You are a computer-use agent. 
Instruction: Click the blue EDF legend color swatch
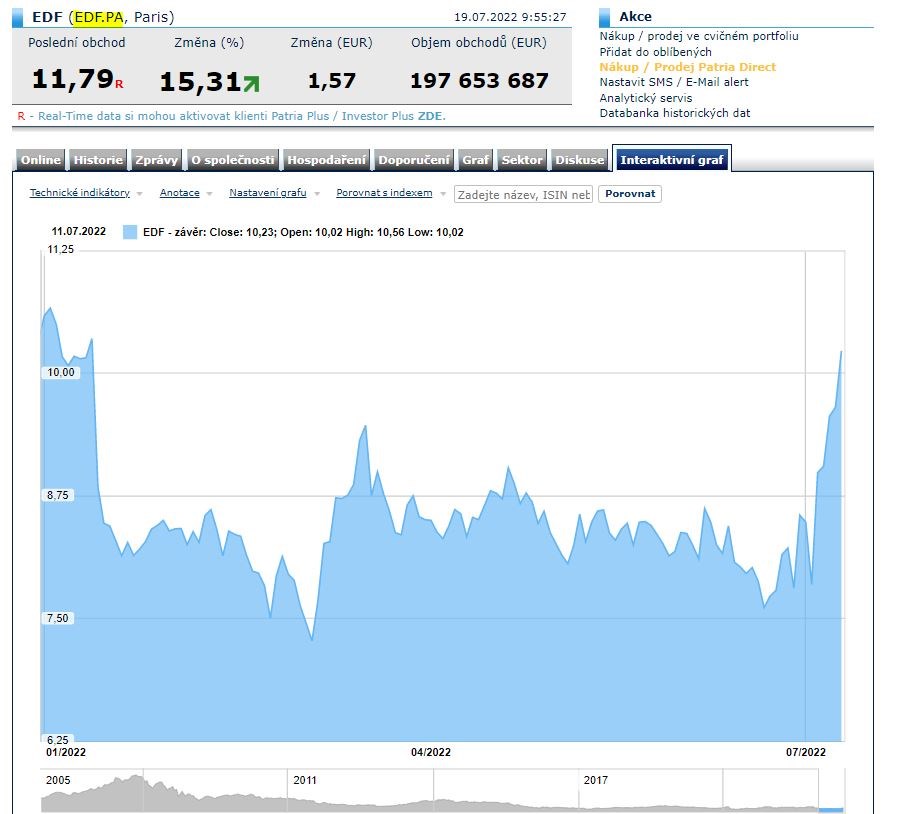tap(129, 232)
